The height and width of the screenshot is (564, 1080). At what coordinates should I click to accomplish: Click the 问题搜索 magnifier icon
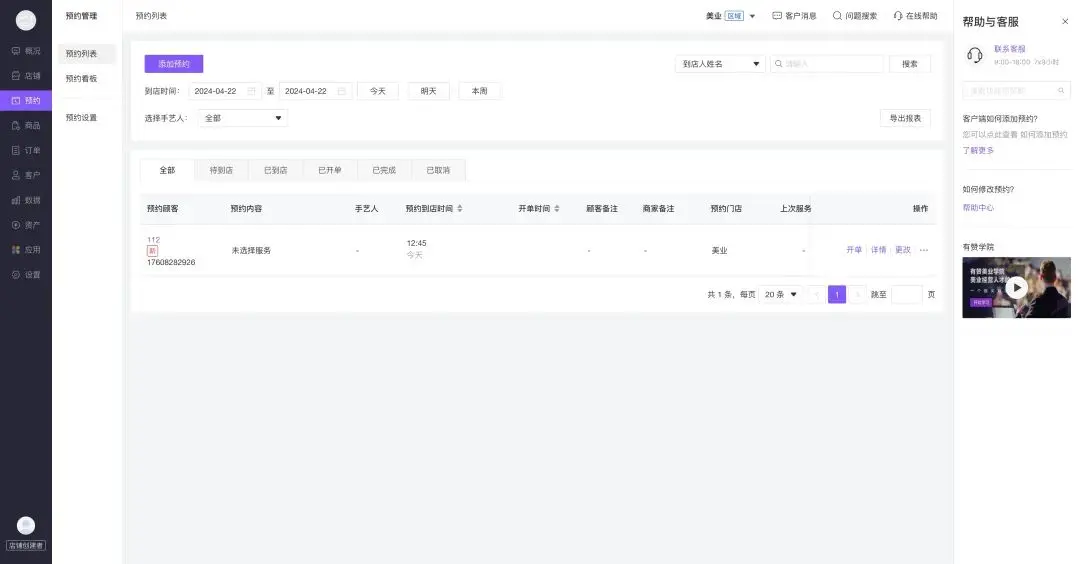point(837,16)
